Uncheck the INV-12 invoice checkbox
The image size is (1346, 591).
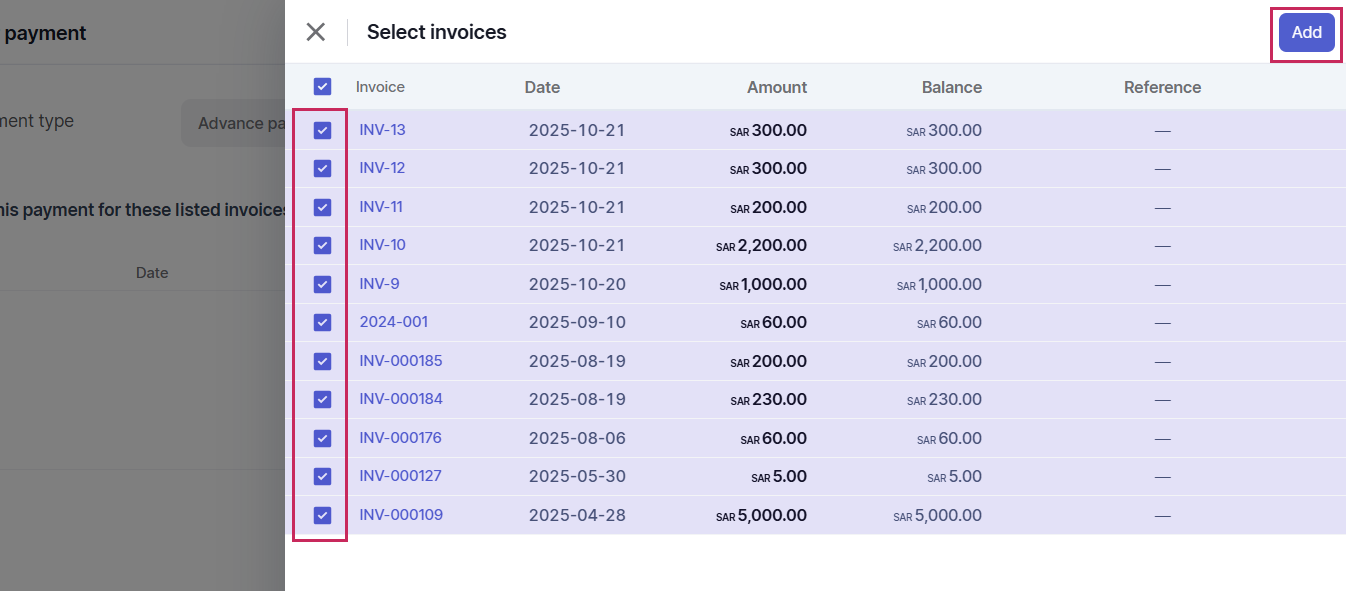322,168
